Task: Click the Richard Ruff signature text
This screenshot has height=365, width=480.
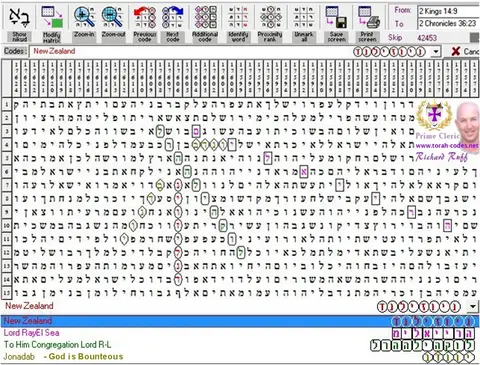Action: pyautogui.click(x=442, y=157)
